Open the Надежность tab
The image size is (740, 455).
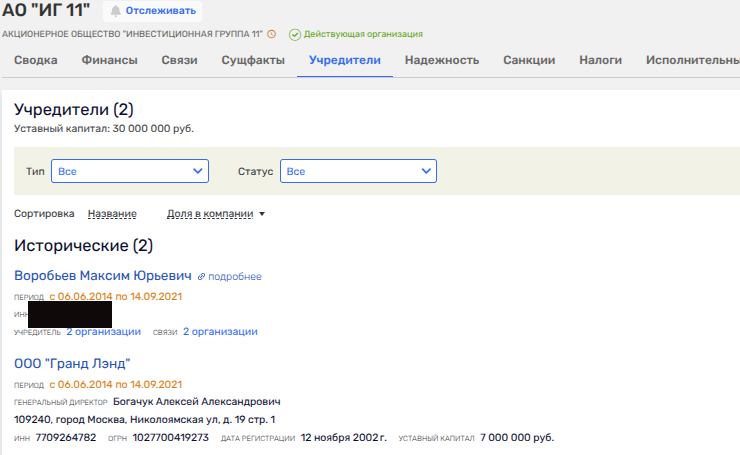coord(442,60)
